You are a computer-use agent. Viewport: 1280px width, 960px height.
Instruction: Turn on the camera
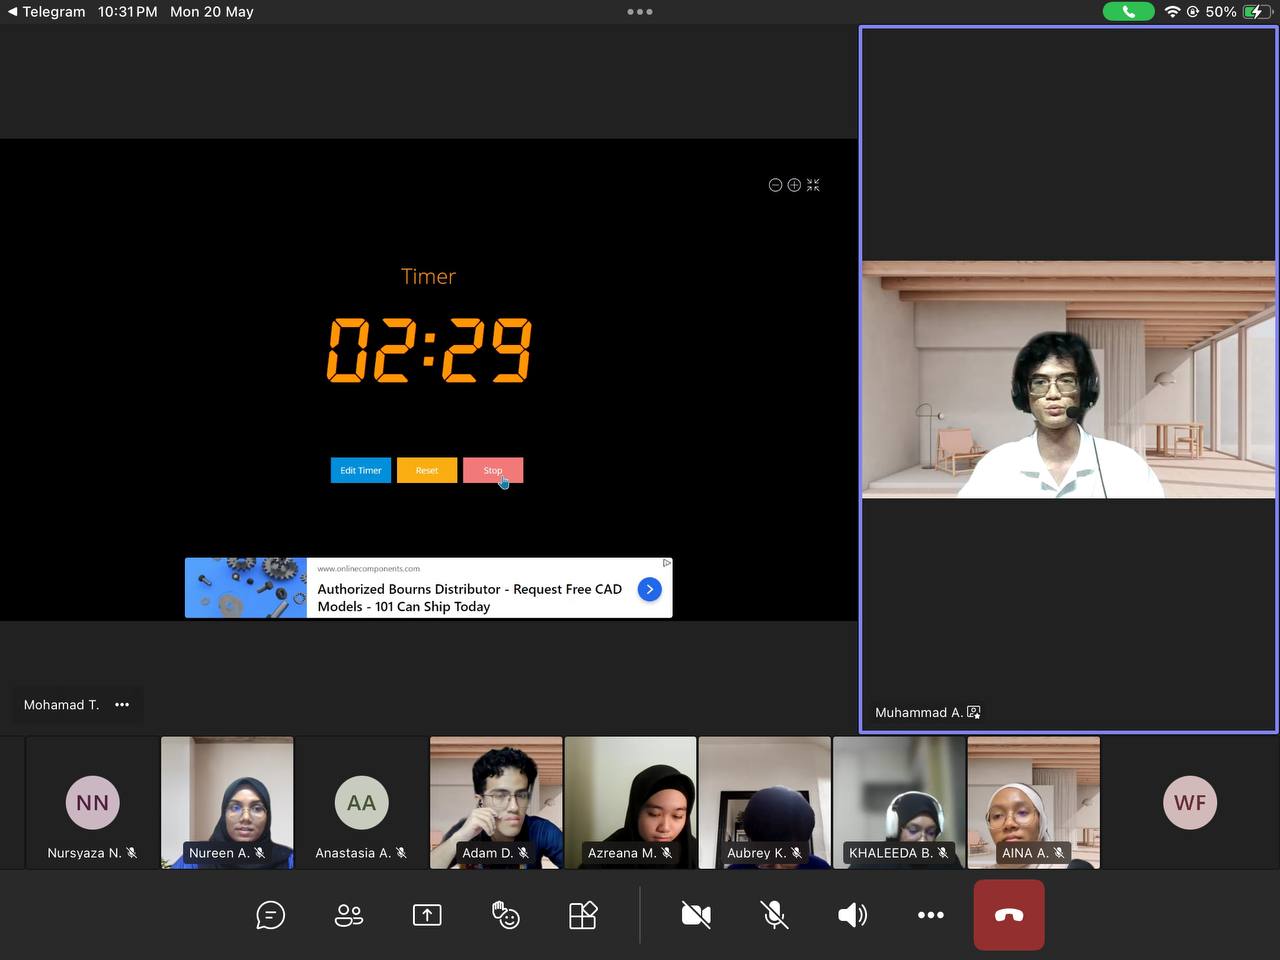click(696, 915)
